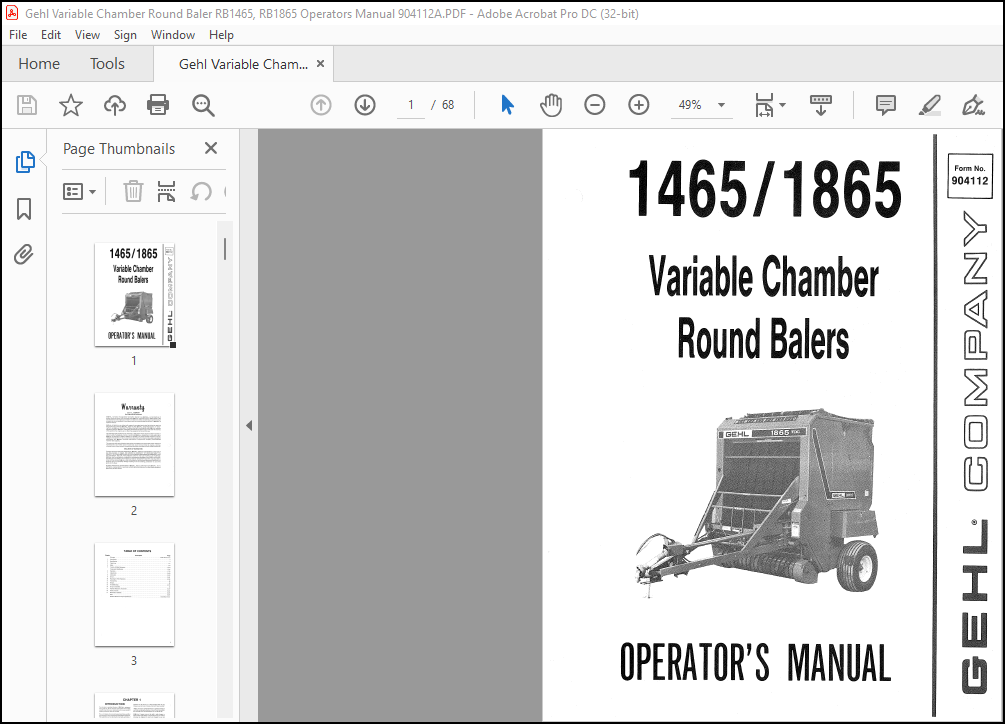Screen dimensions: 1005x724
Task: Open the zoom level 49% dropdown
Action: (x=721, y=105)
